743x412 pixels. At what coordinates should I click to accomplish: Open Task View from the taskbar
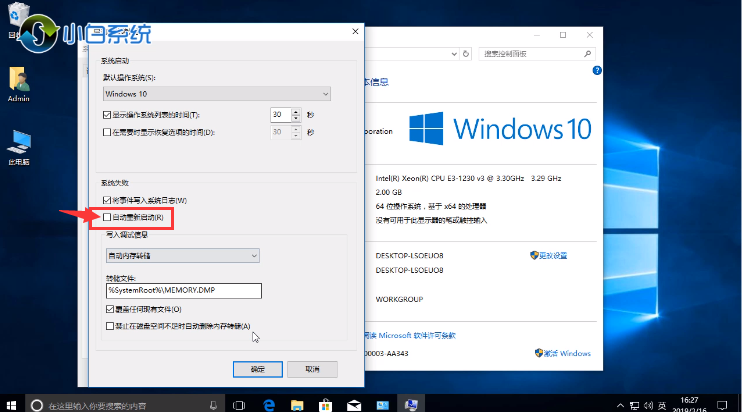[239, 405]
